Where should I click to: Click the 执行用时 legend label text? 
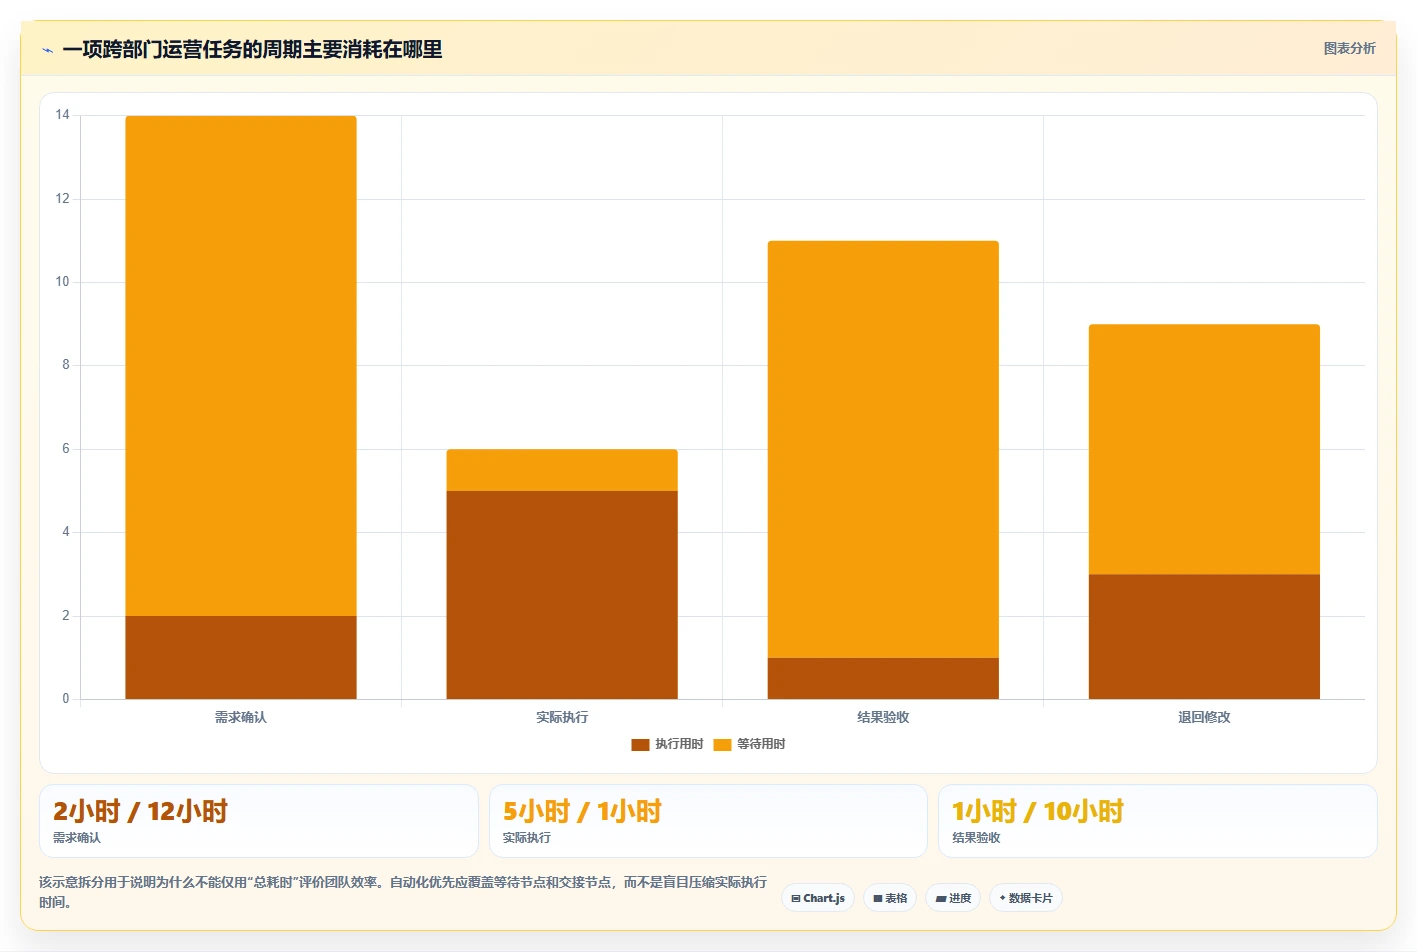(x=679, y=744)
